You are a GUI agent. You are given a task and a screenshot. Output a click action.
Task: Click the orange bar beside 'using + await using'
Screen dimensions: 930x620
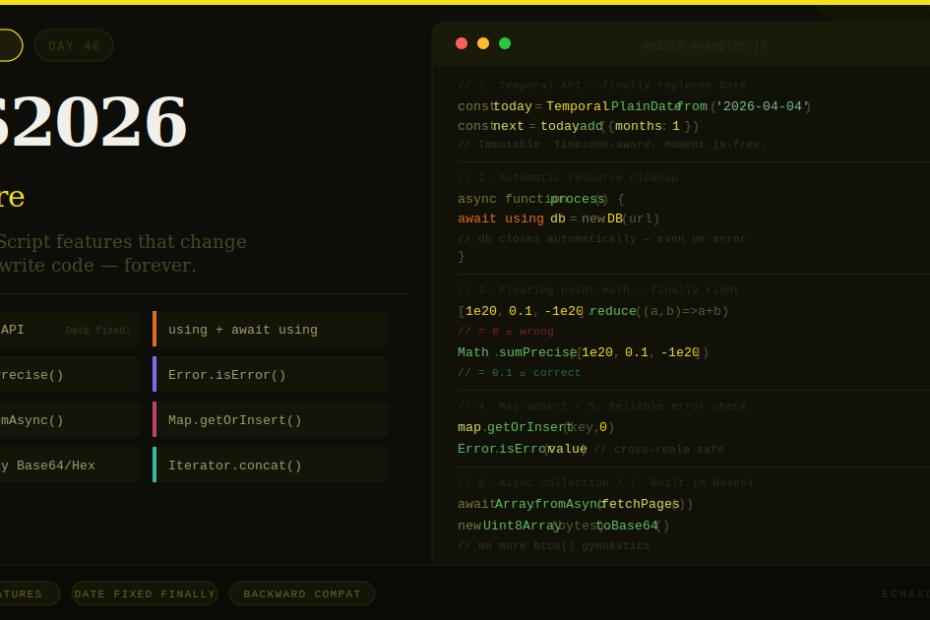154,329
